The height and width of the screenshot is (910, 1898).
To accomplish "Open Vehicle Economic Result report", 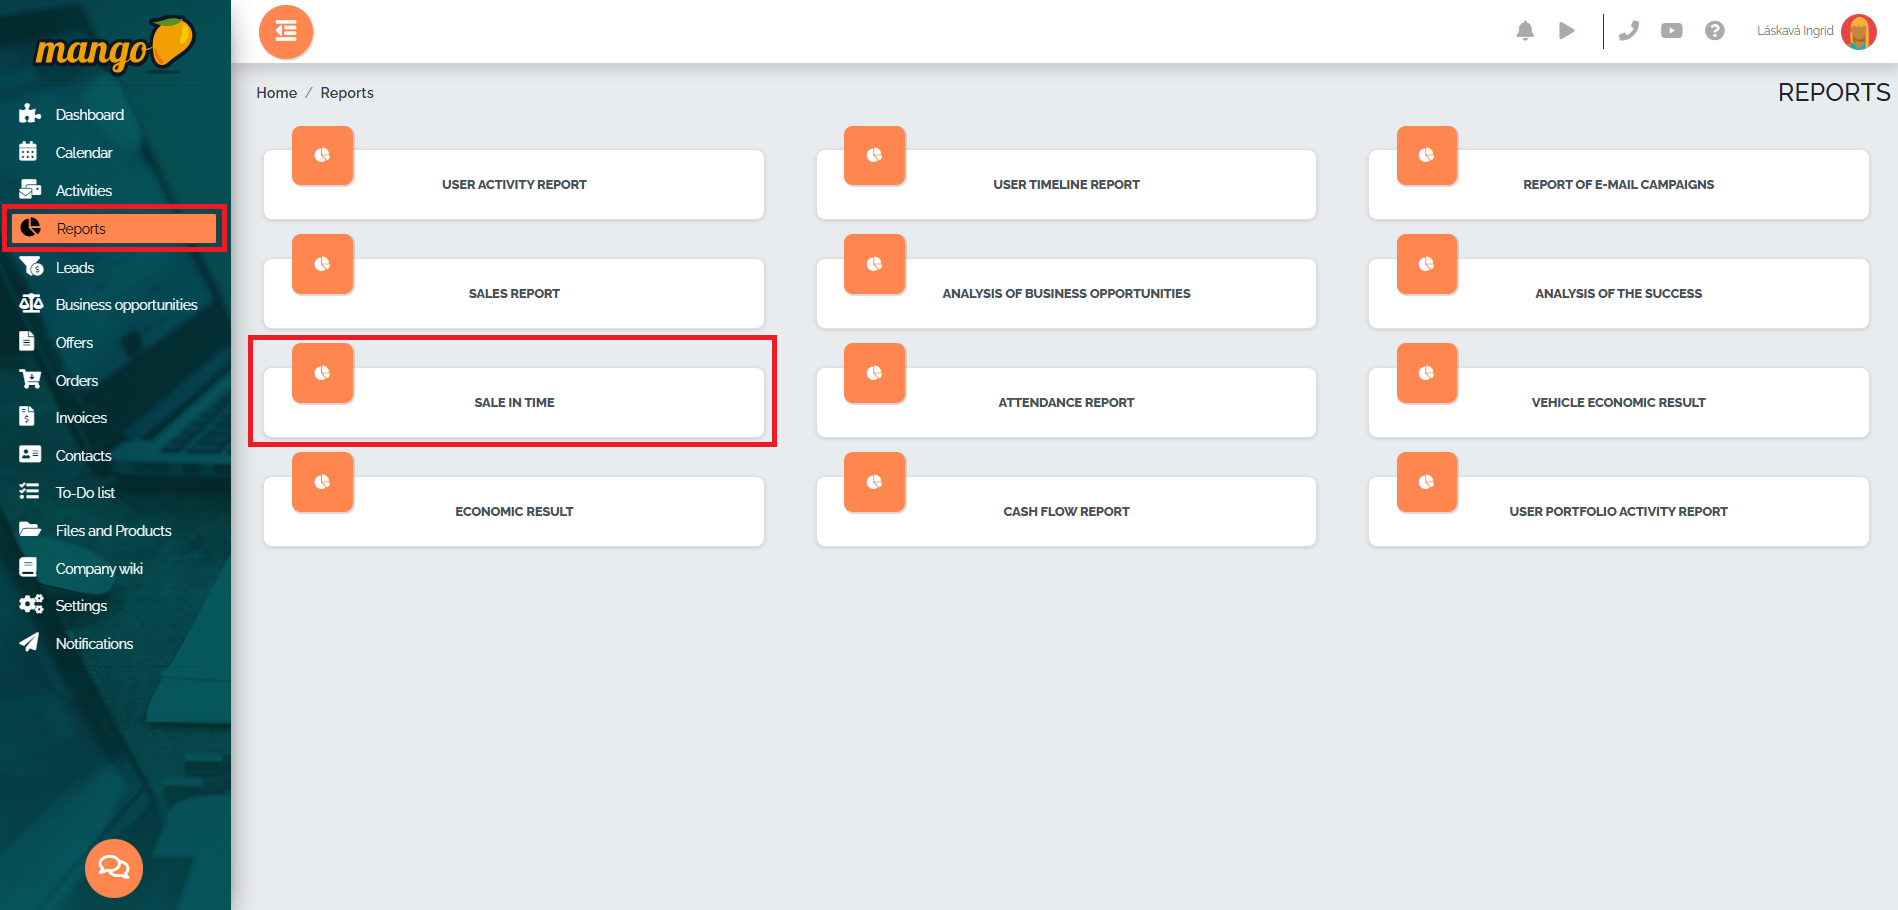I will pyautogui.click(x=1618, y=403).
